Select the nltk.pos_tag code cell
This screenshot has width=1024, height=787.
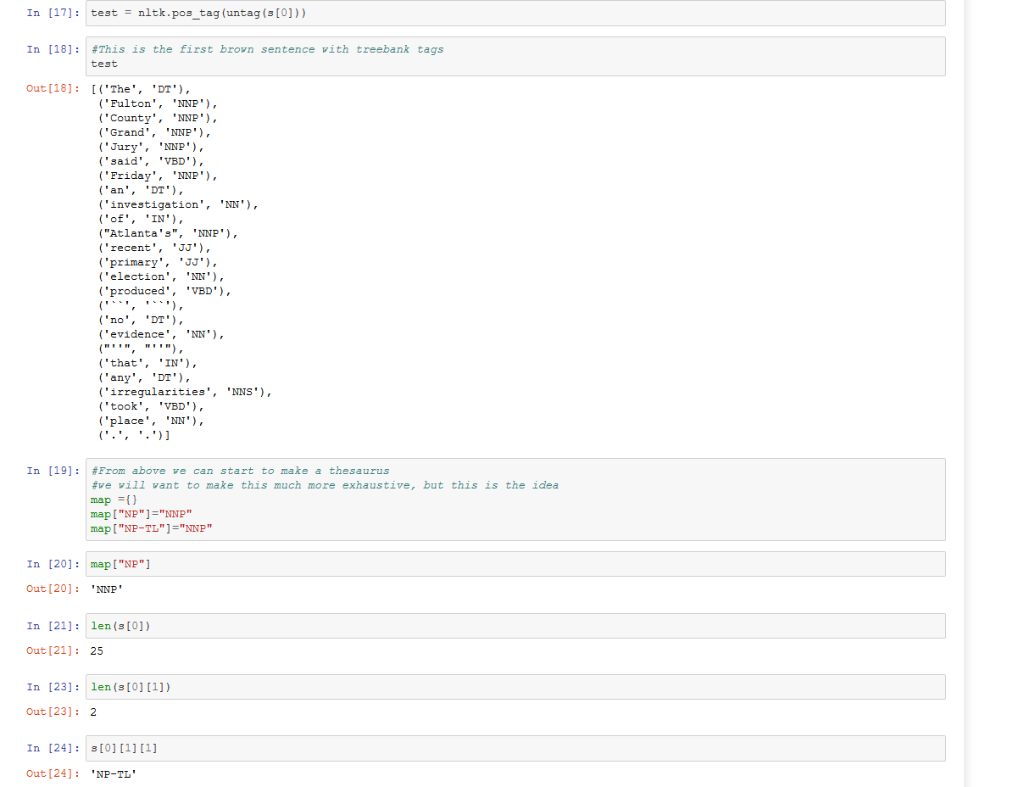(x=300, y=13)
